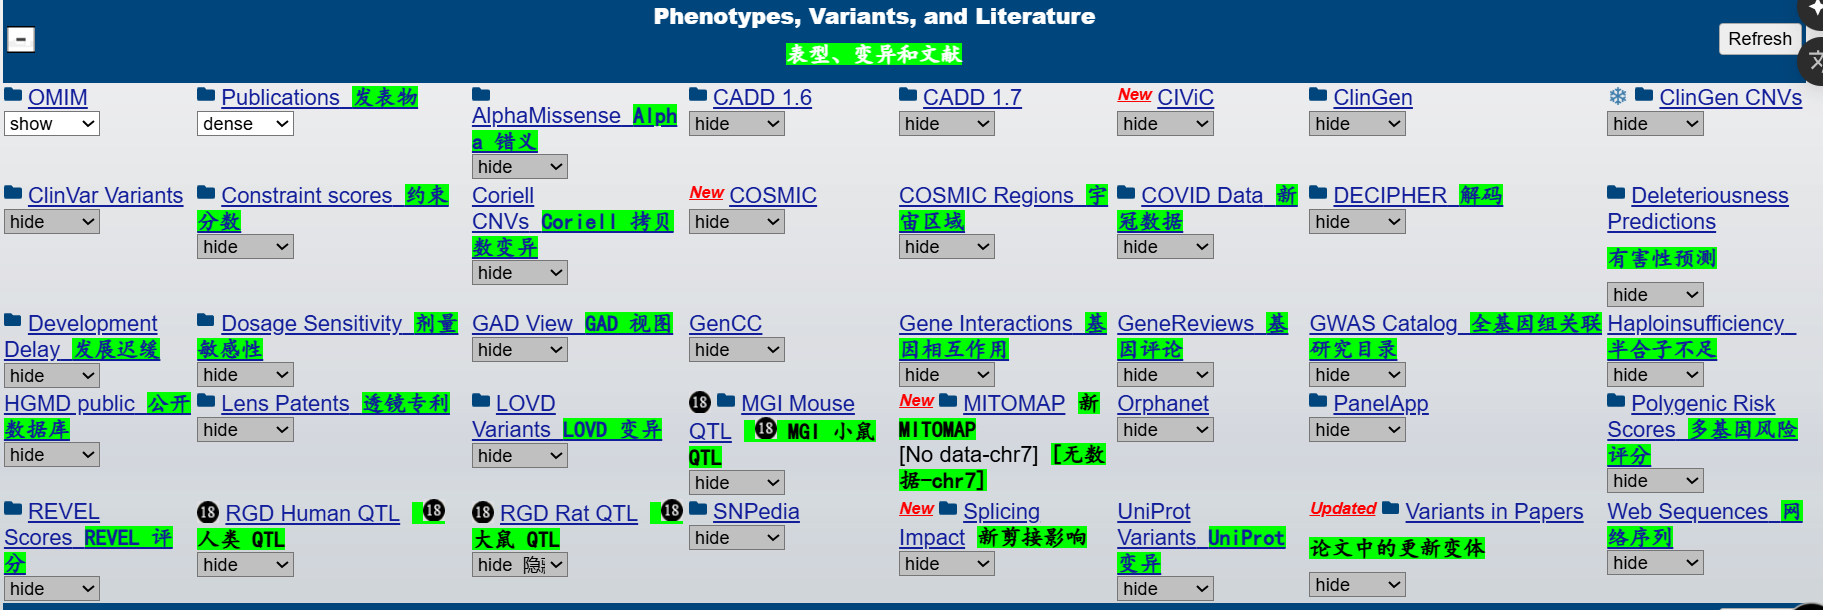Open the Orphanet visibility dropdown

(1165, 430)
